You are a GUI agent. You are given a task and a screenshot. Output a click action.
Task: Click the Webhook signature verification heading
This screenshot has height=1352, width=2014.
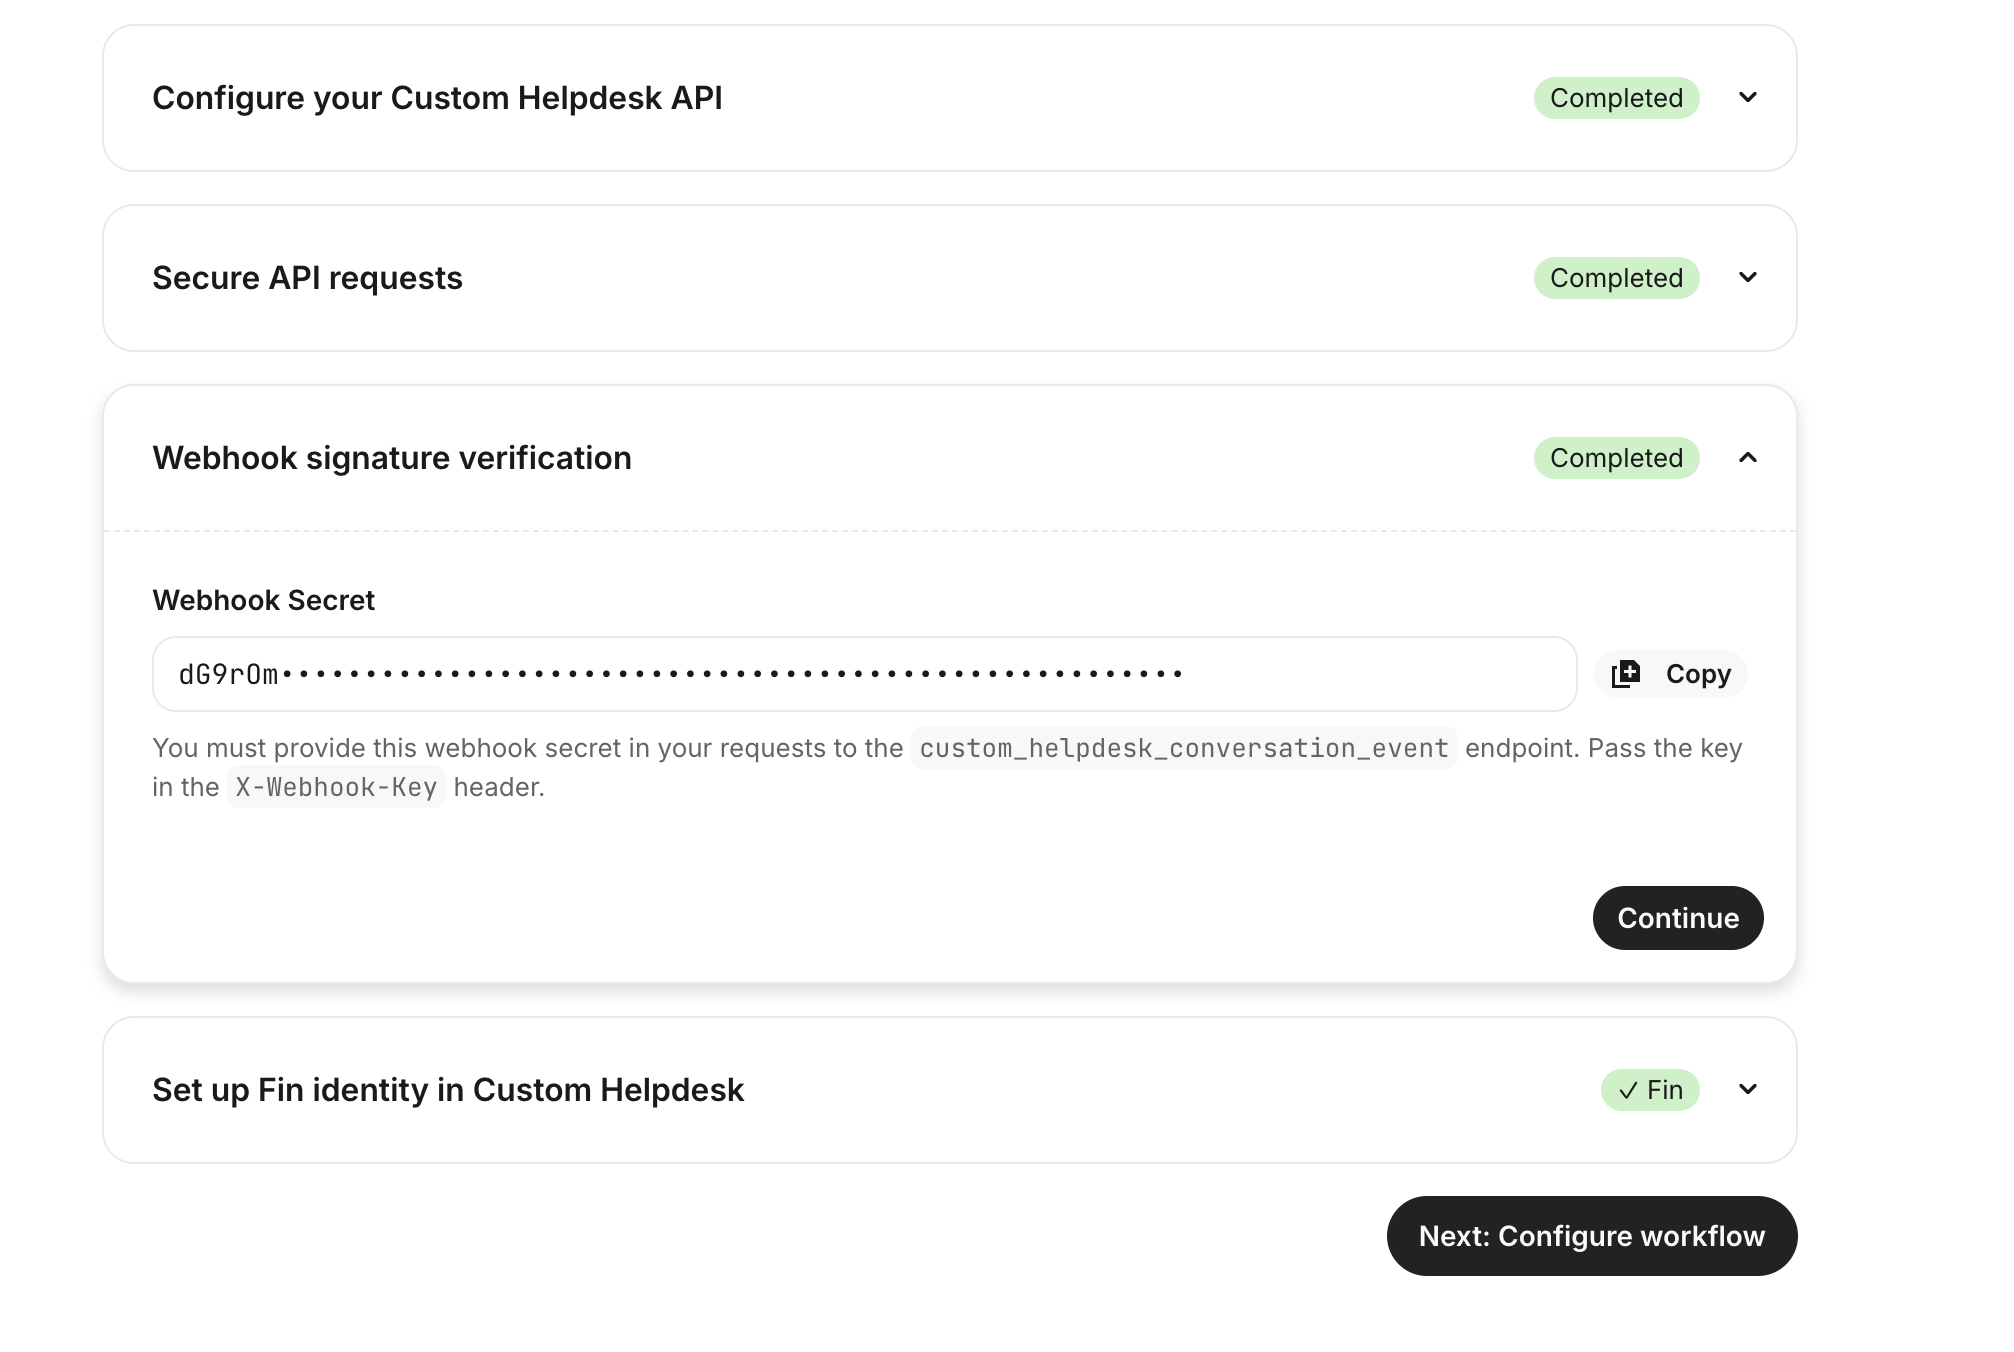pos(392,458)
